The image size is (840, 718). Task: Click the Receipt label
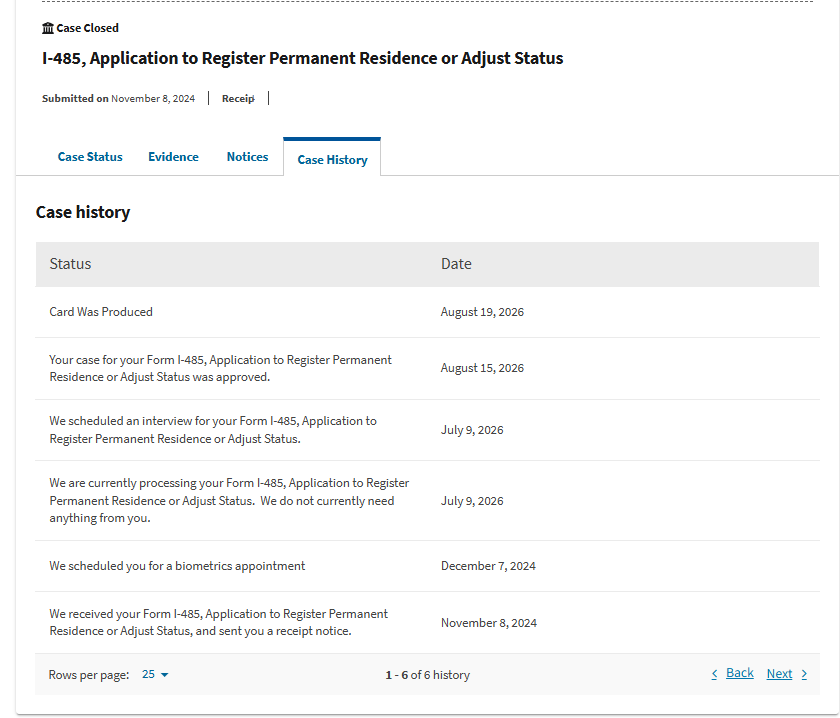[x=238, y=99]
